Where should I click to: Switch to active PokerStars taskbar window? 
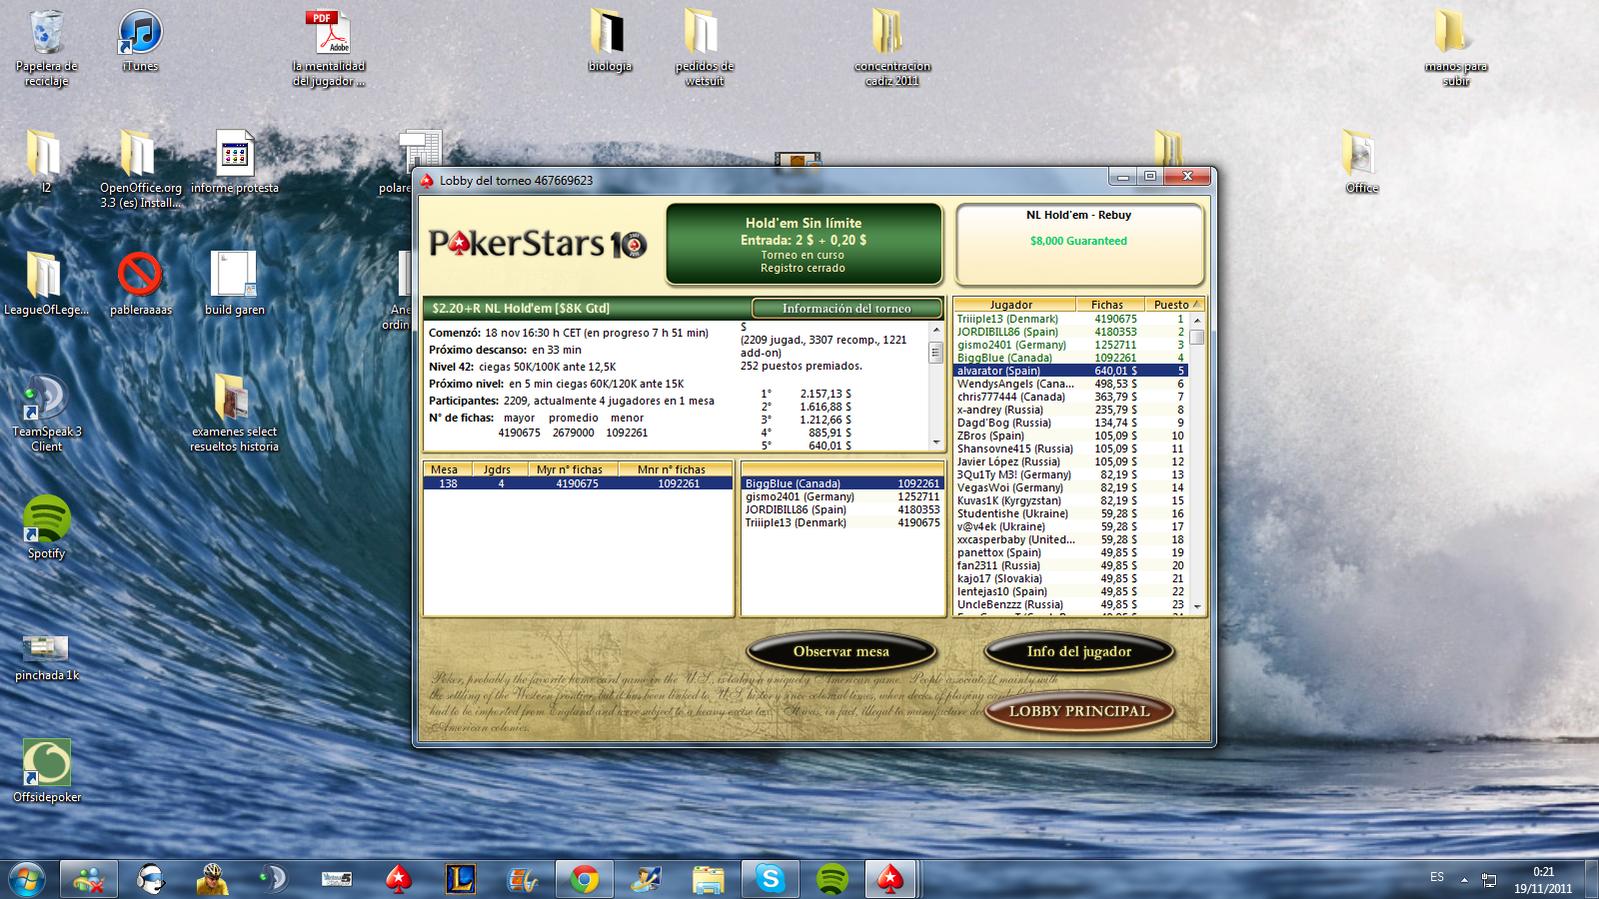pos(890,879)
